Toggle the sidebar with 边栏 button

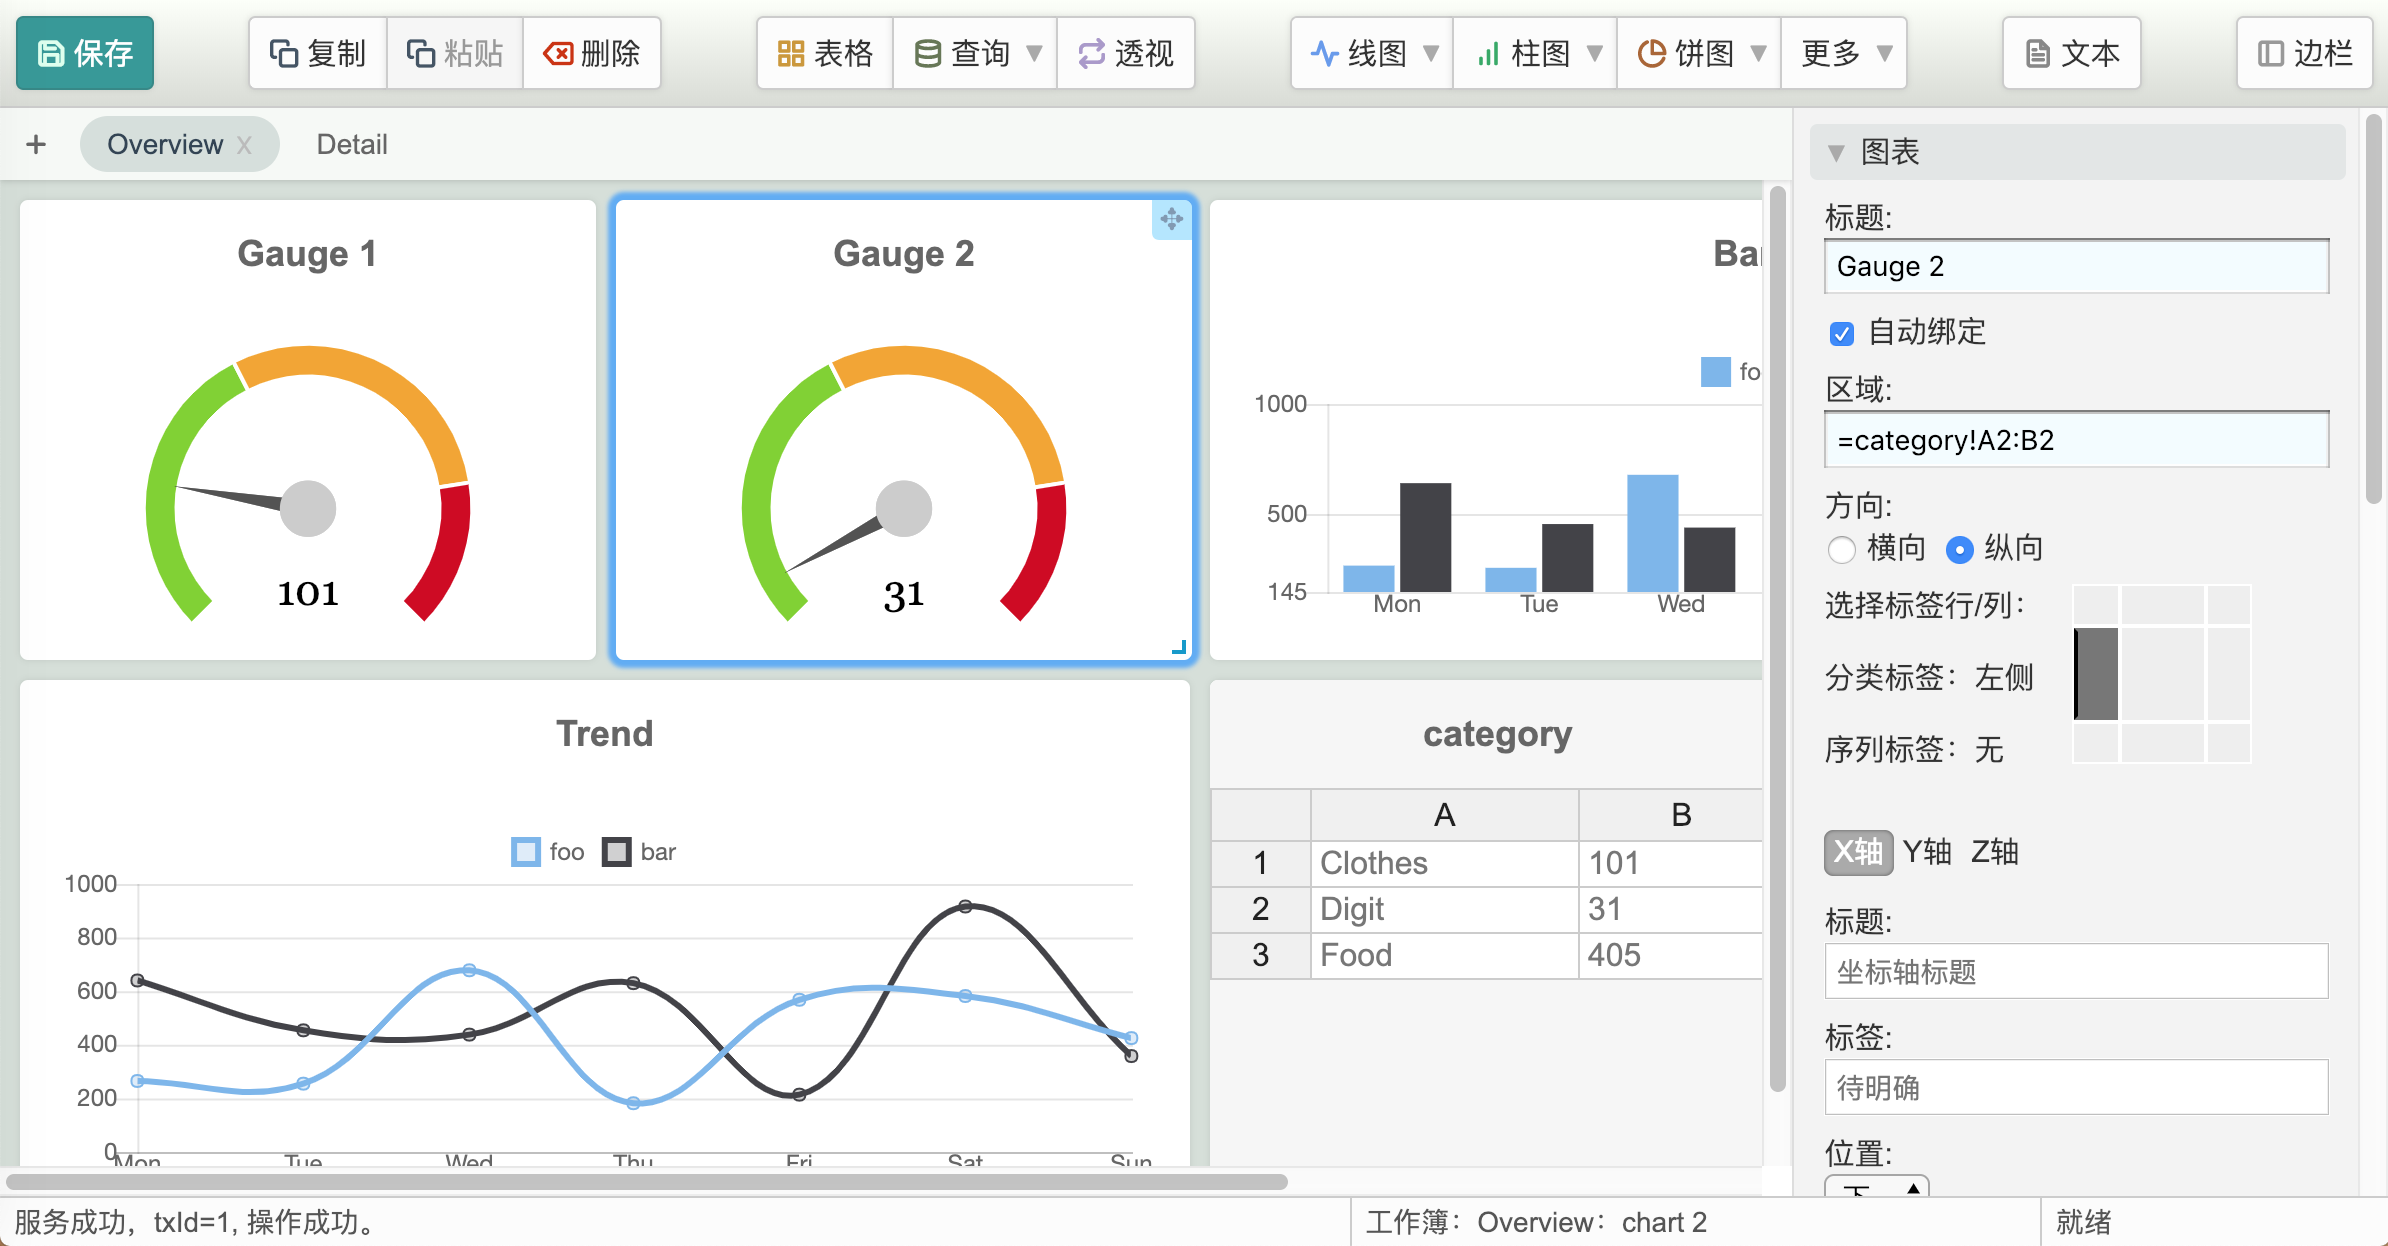coord(2305,53)
